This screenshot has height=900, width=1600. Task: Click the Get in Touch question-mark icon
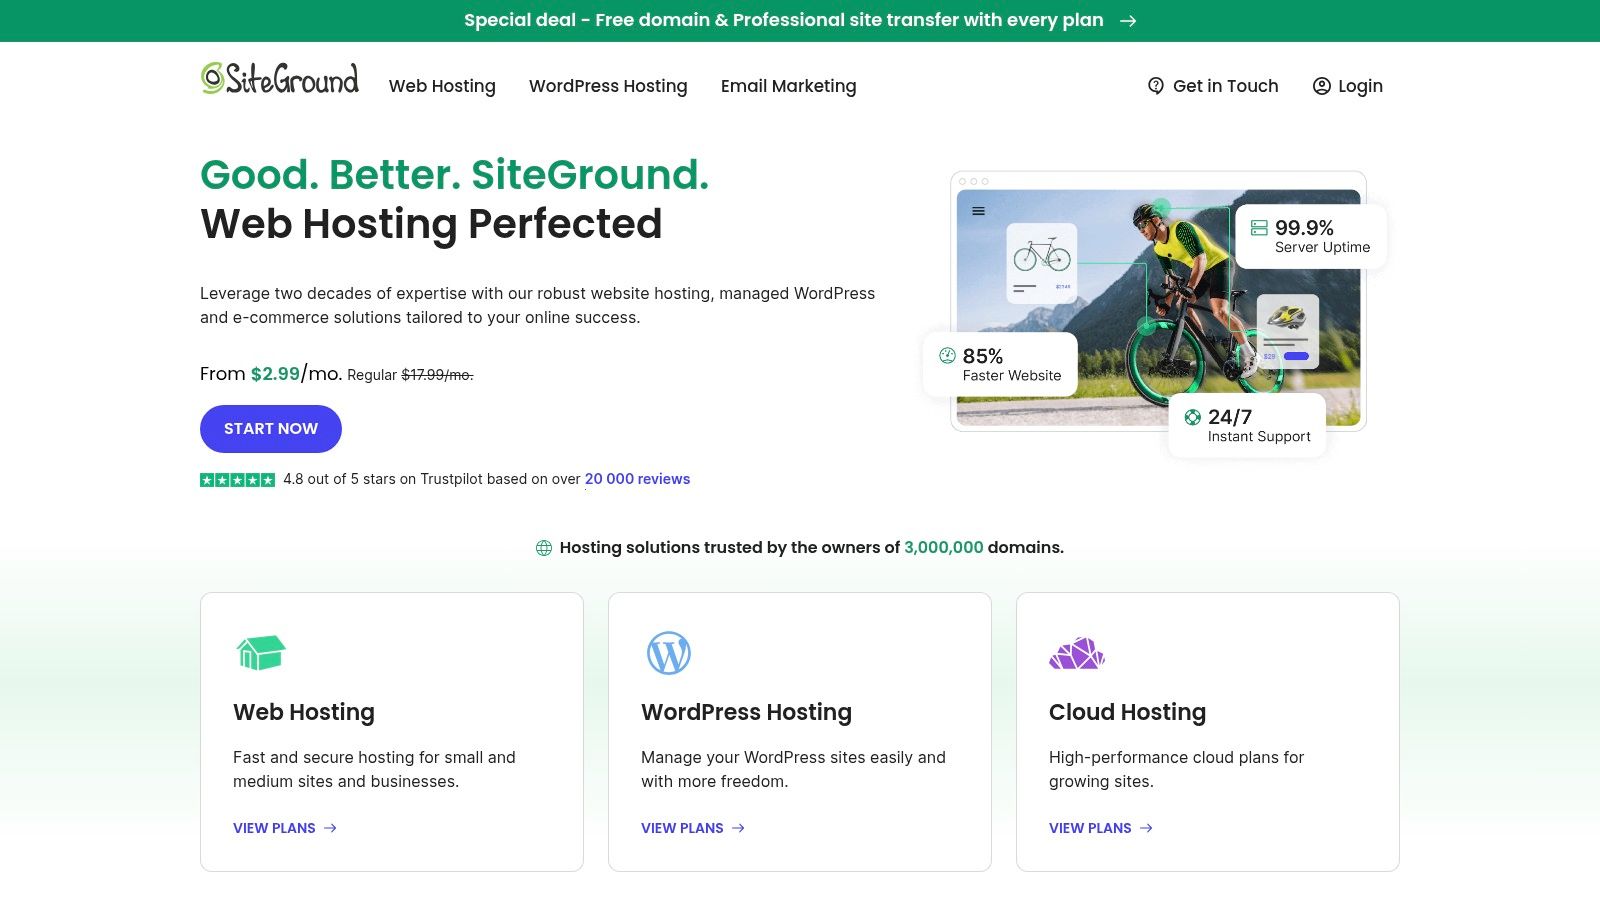click(x=1156, y=86)
